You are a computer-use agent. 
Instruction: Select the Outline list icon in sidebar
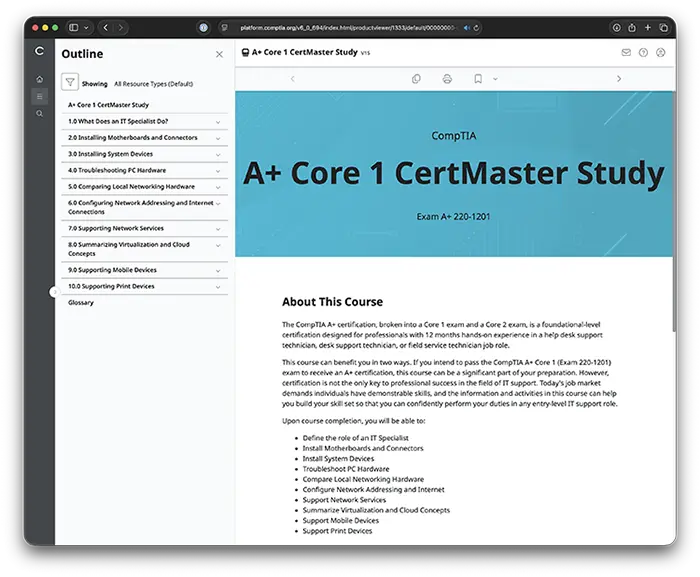(39, 96)
